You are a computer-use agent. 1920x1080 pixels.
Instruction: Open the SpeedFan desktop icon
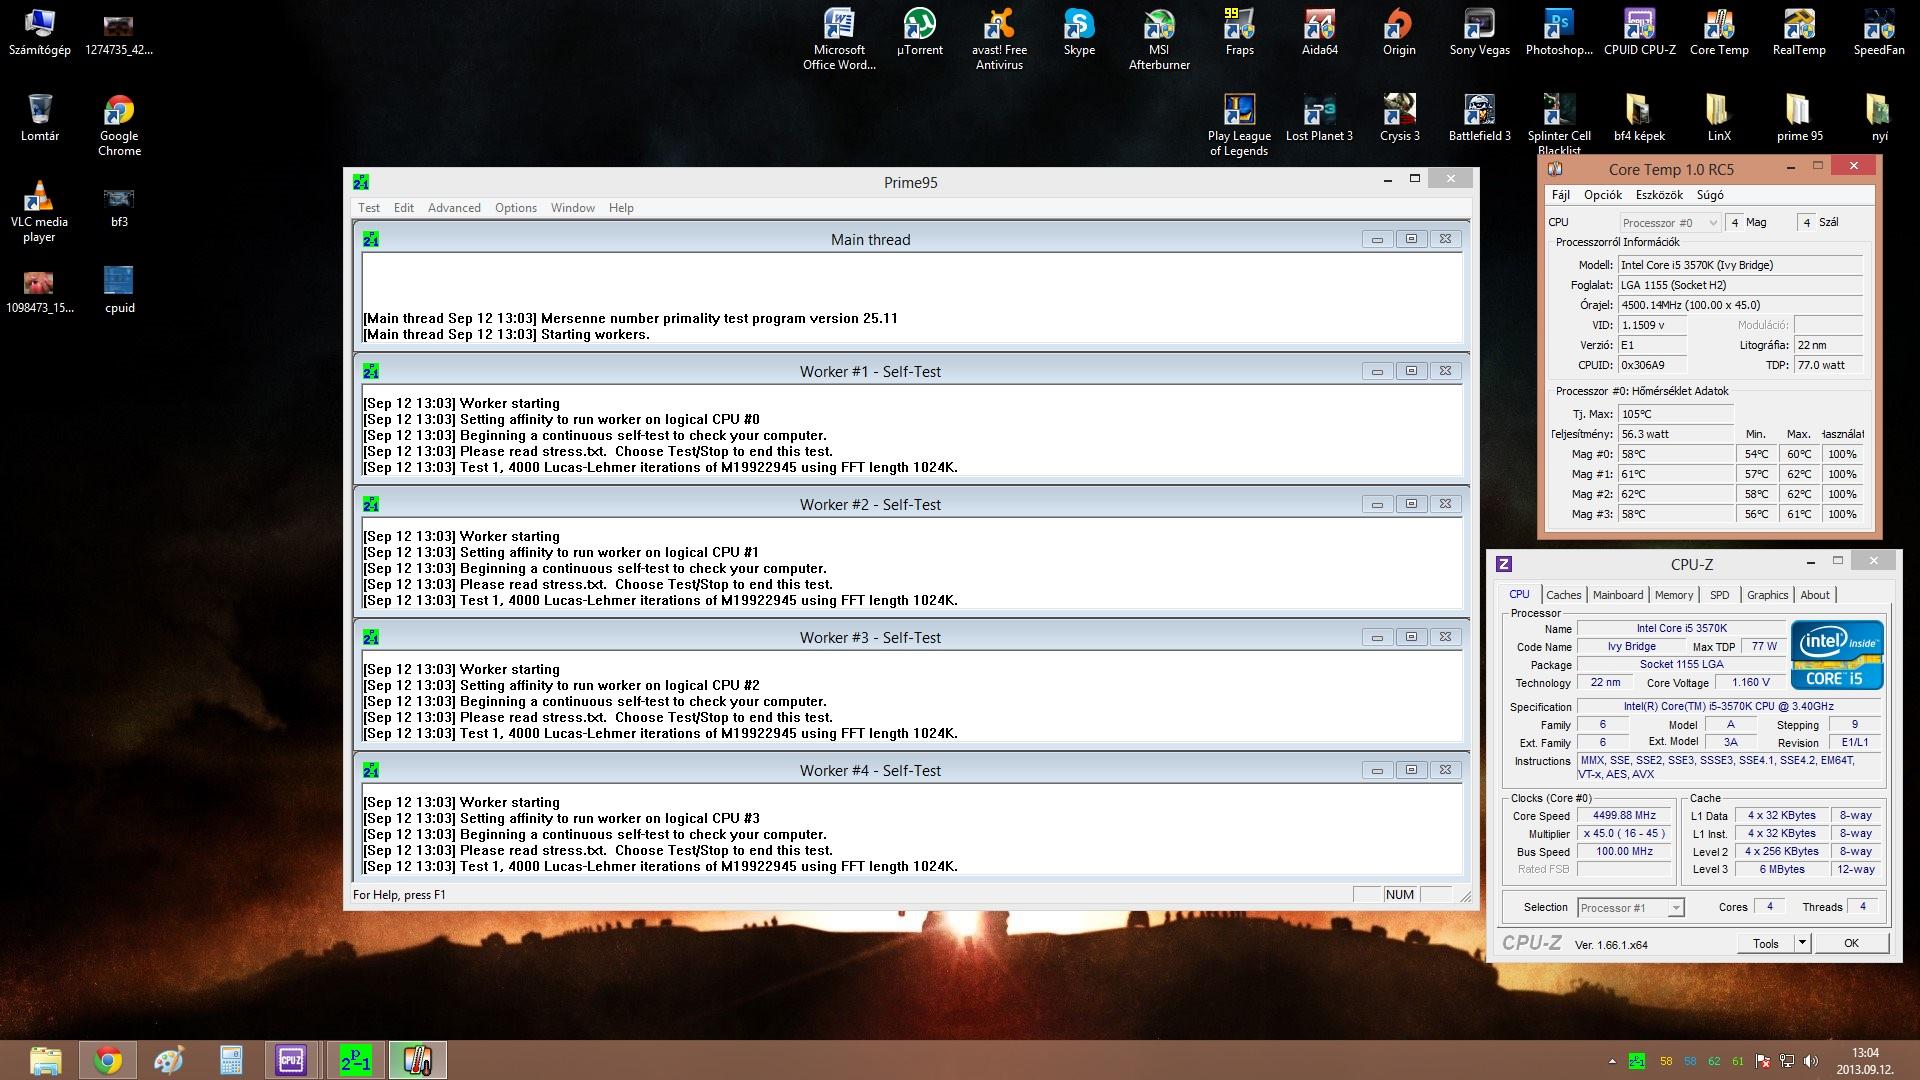click(1879, 32)
